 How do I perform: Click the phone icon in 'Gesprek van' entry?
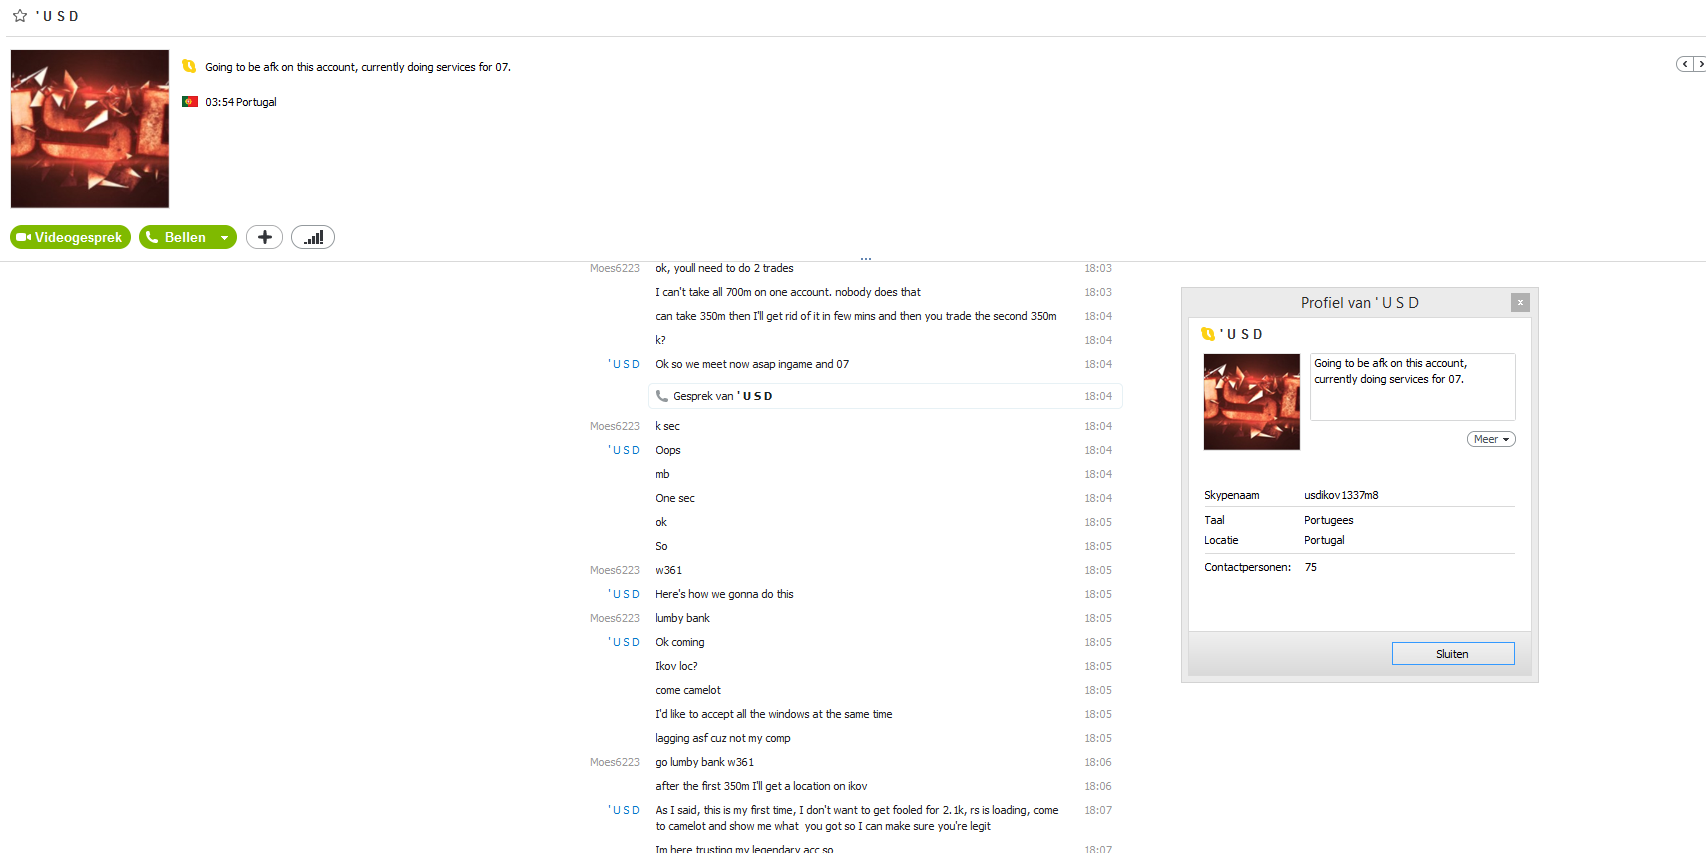pos(662,396)
